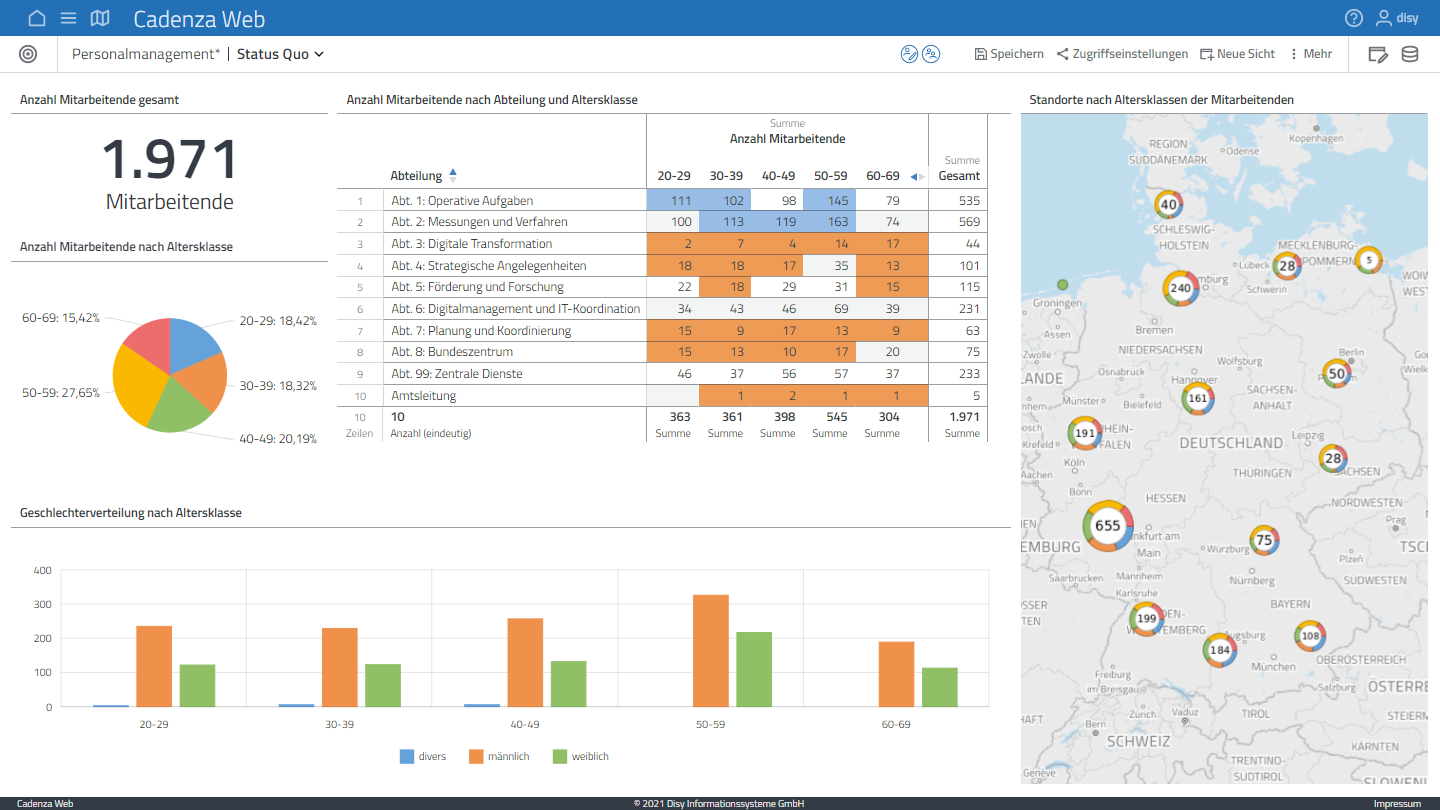Toggle the männlich legend entry
Screen dimensions: 1440x810
(499, 757)
